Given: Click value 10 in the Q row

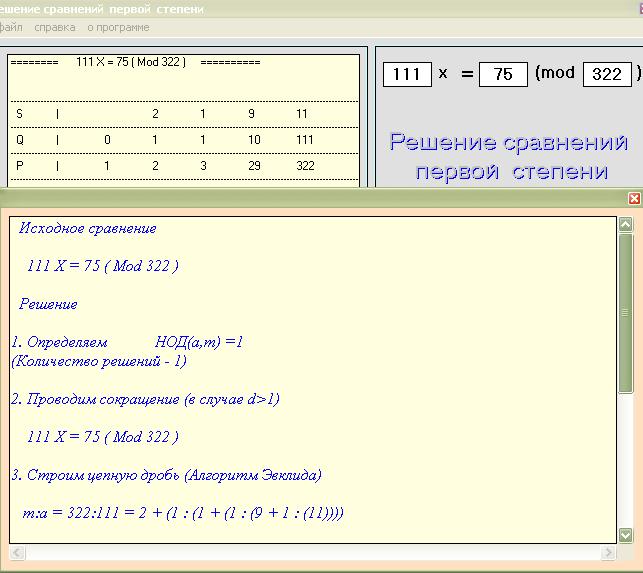Looking at the screenshot, I should [x=254, y=140].
